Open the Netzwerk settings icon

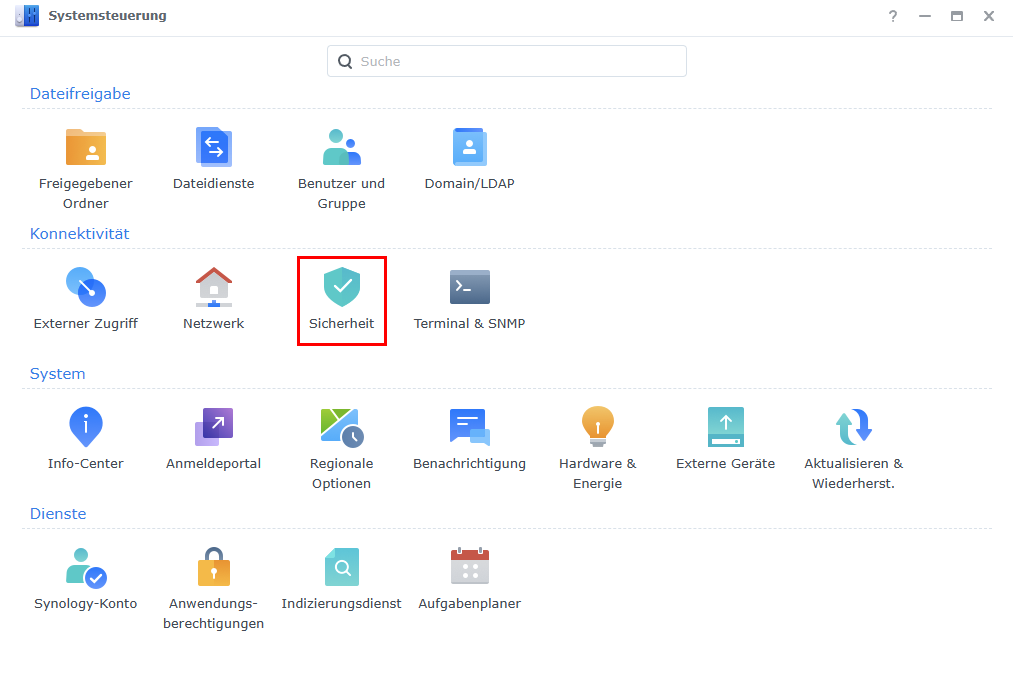pos(213,288)
